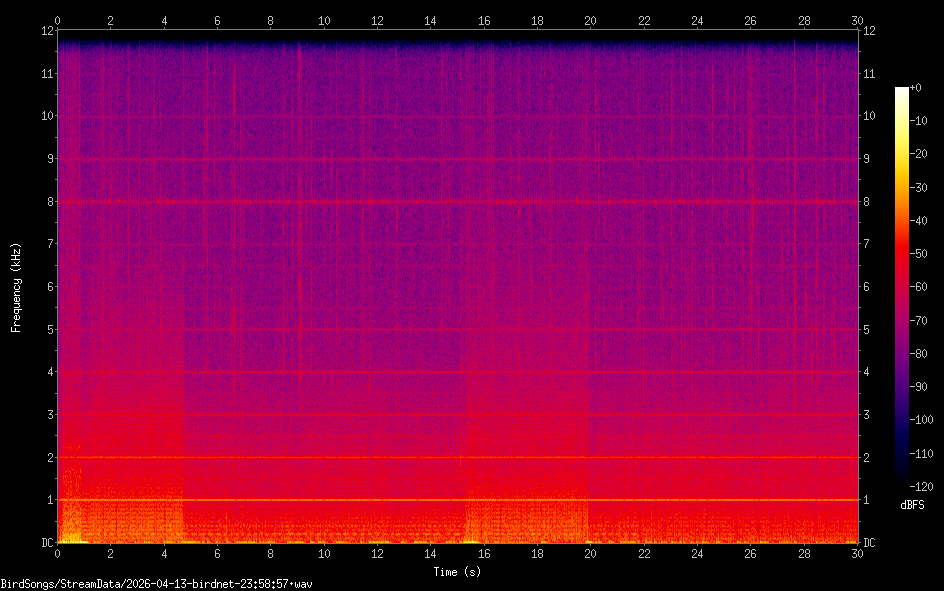This screenshot has height=591, width=944.
Task: Click the 30 label on the top time axis
Action: (856, 20)
